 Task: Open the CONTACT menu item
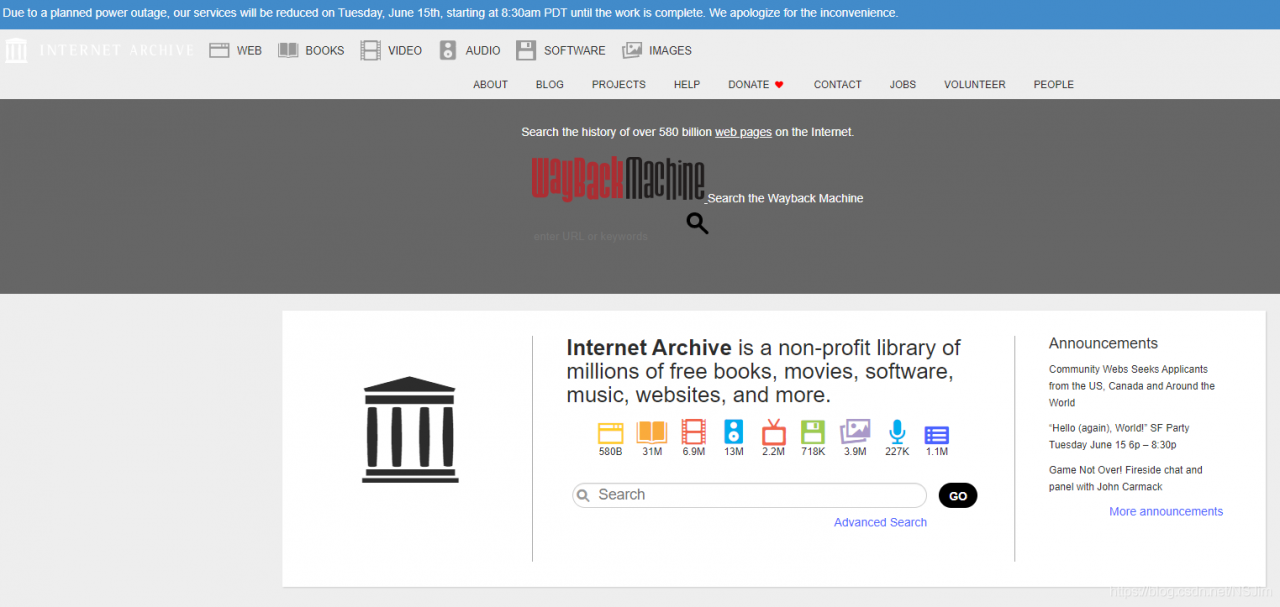pyautogui.click(x=838, y=85)
